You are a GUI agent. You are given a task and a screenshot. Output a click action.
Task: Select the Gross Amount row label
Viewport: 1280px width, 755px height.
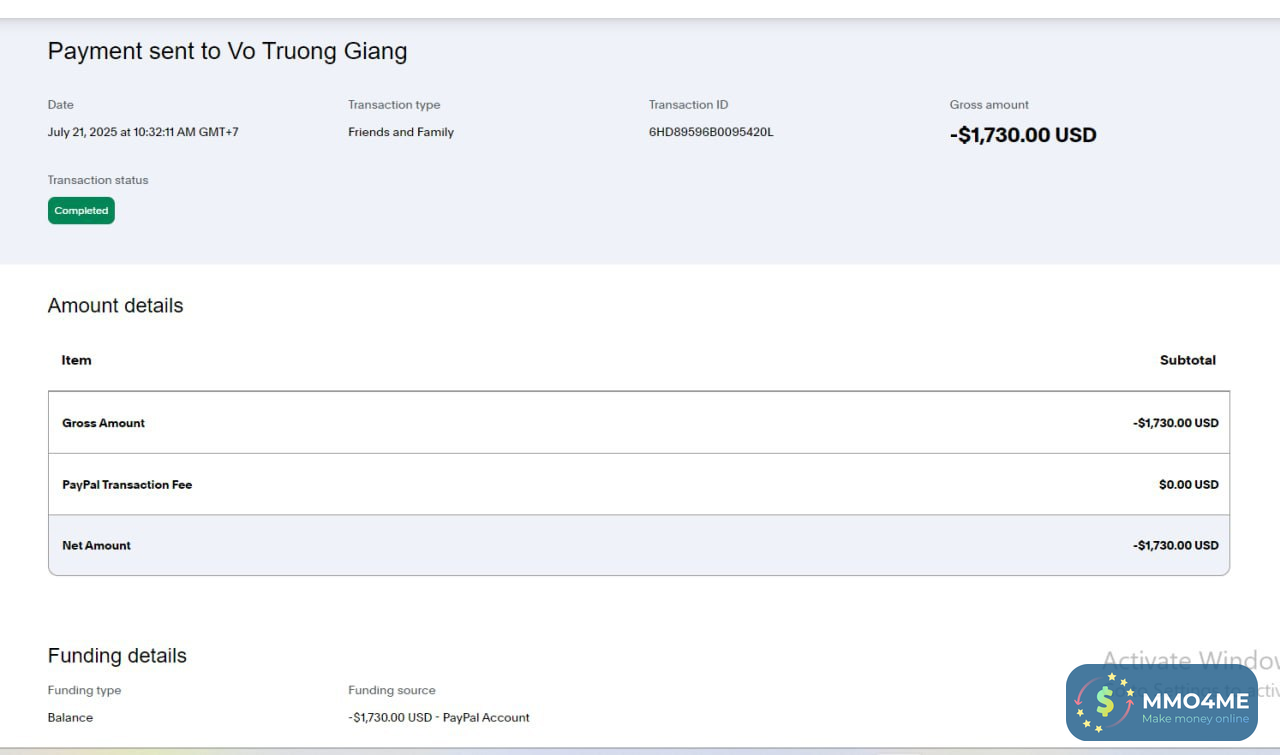pyautogui.click(x=103, y=423)
